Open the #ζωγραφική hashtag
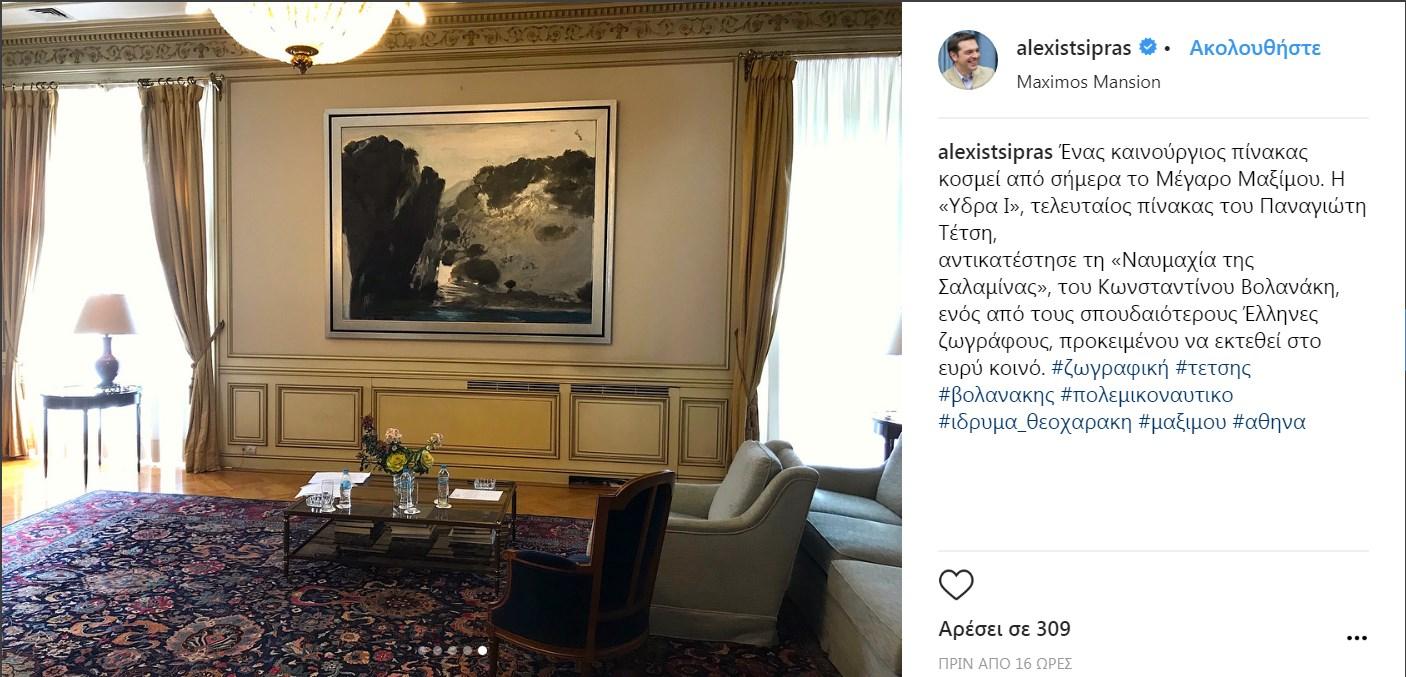 [x=1110, y=368]
